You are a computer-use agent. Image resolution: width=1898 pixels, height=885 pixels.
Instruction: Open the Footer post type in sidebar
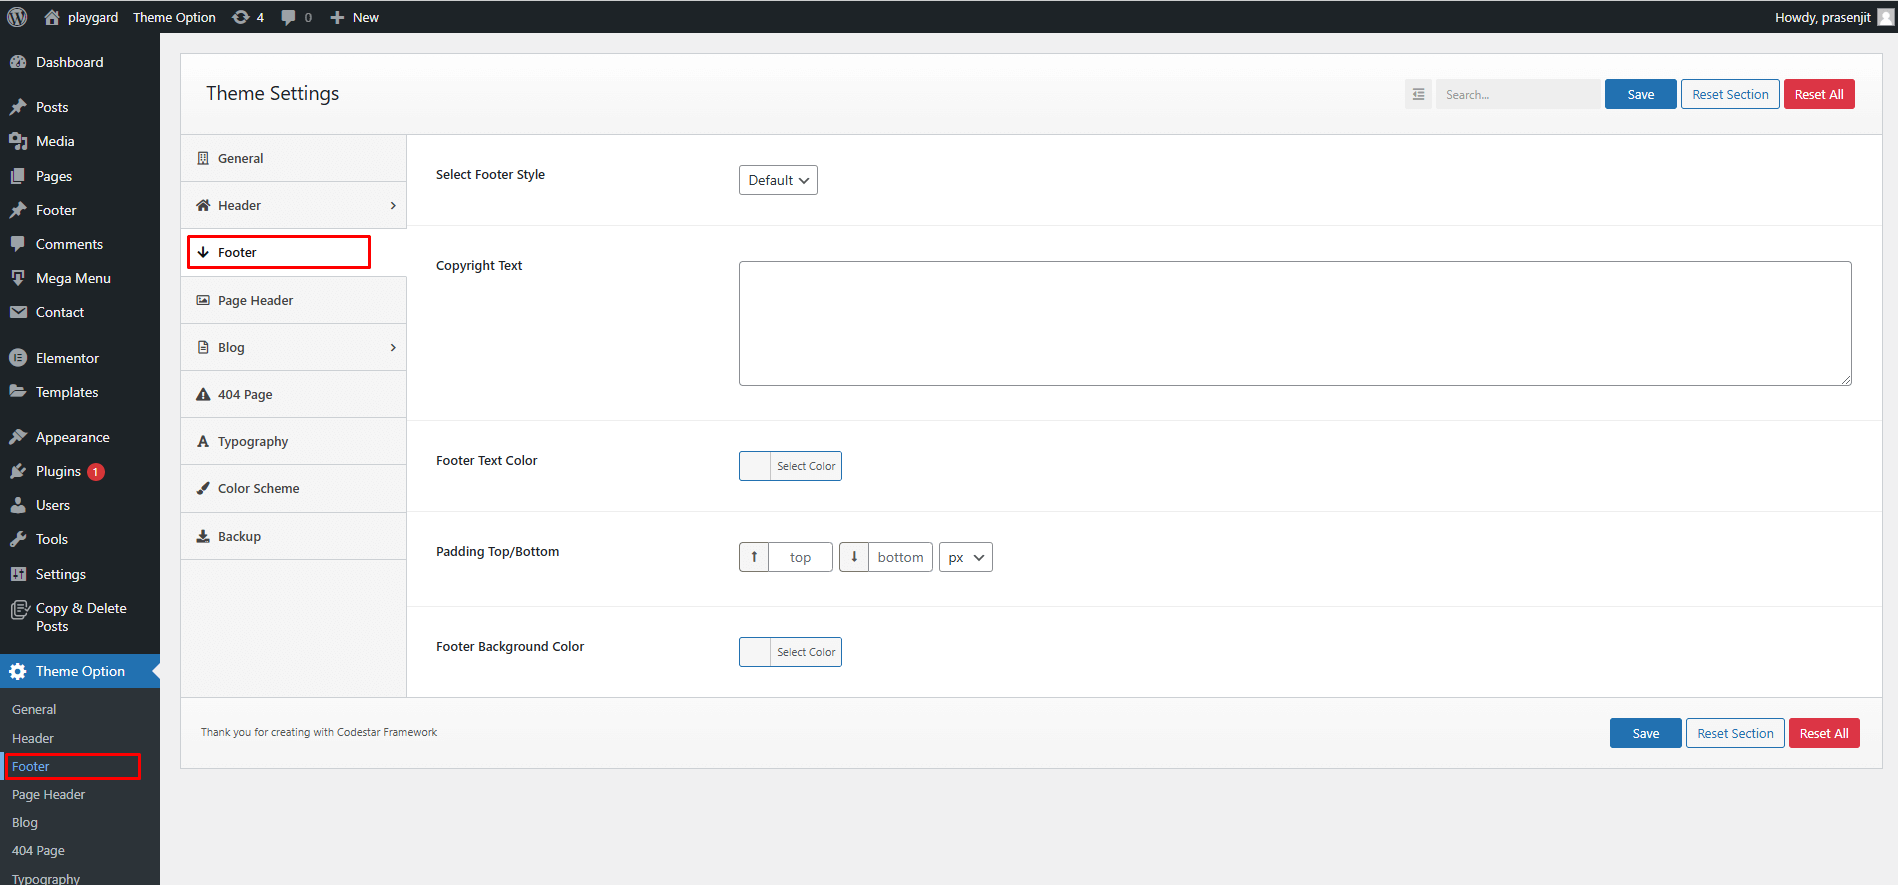point(56,210)
